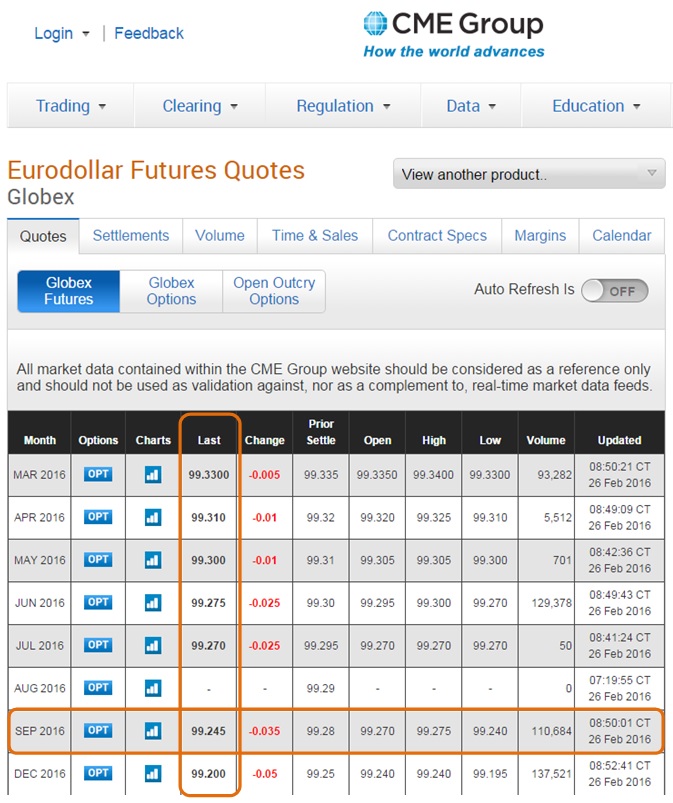Image resolution: width=673 pixels, height=803 pixels.
Task: Switch to the Volume tab
Action: [x=220, y=236]
